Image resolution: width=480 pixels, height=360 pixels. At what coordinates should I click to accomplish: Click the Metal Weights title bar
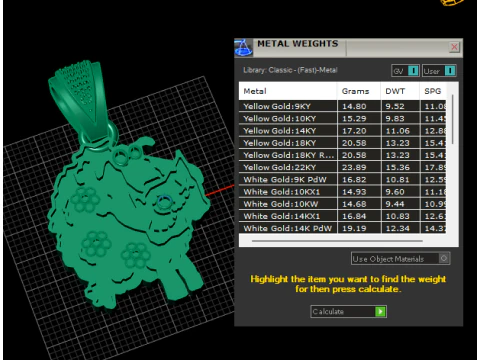tap(350, 47)
